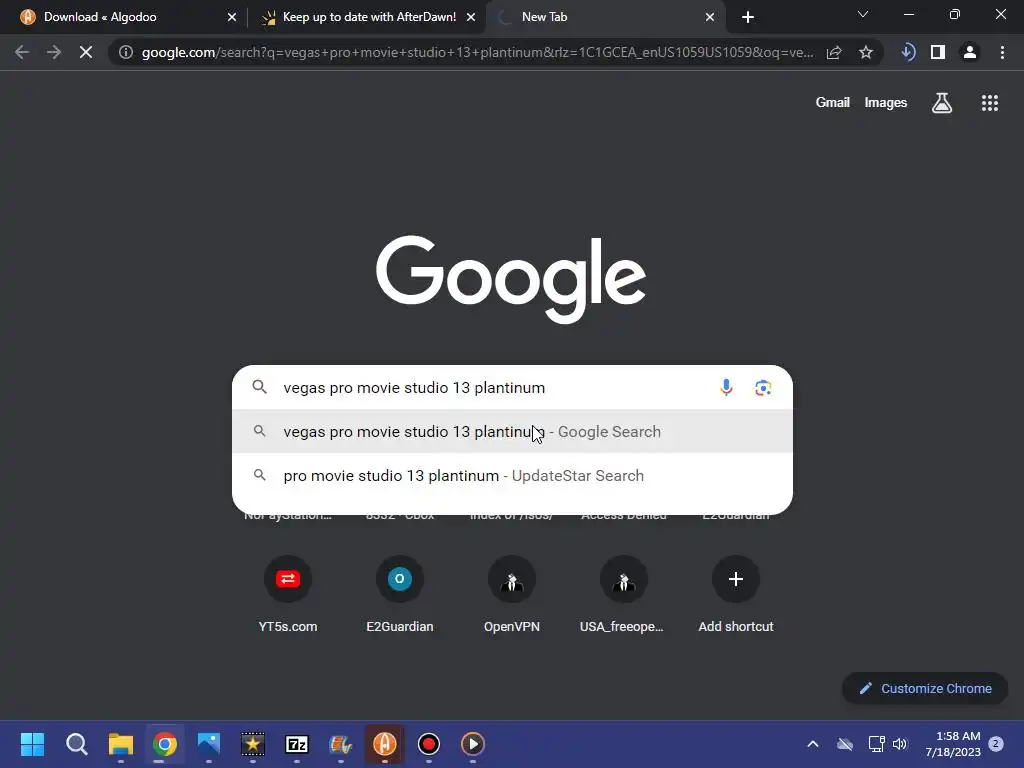
Task: Open Gmail link
Action: click(x=833, y=103)
